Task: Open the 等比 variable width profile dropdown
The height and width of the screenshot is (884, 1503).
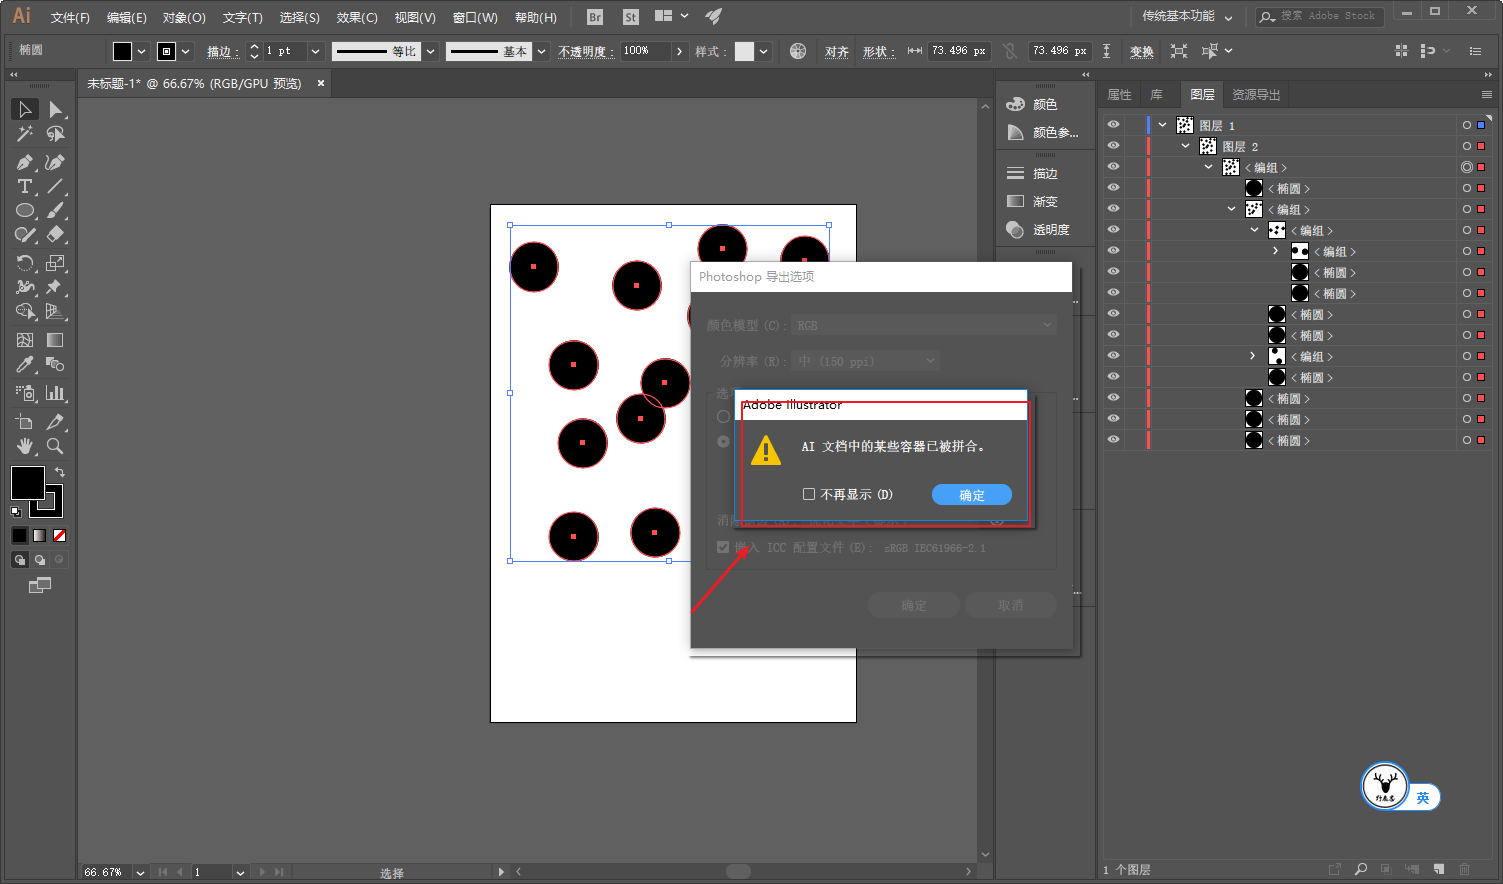Action: coord(431,51)
